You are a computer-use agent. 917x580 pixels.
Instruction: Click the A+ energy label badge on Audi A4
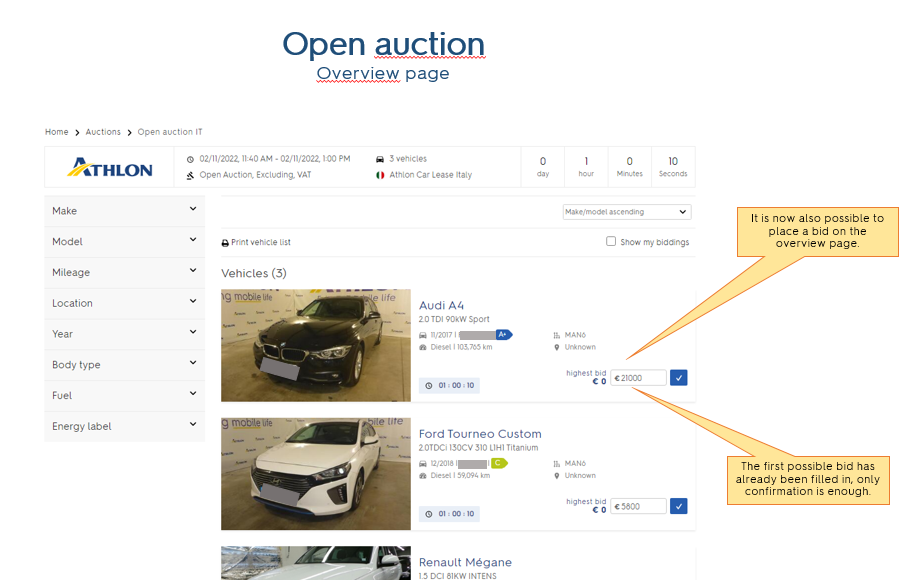(504, 335)
